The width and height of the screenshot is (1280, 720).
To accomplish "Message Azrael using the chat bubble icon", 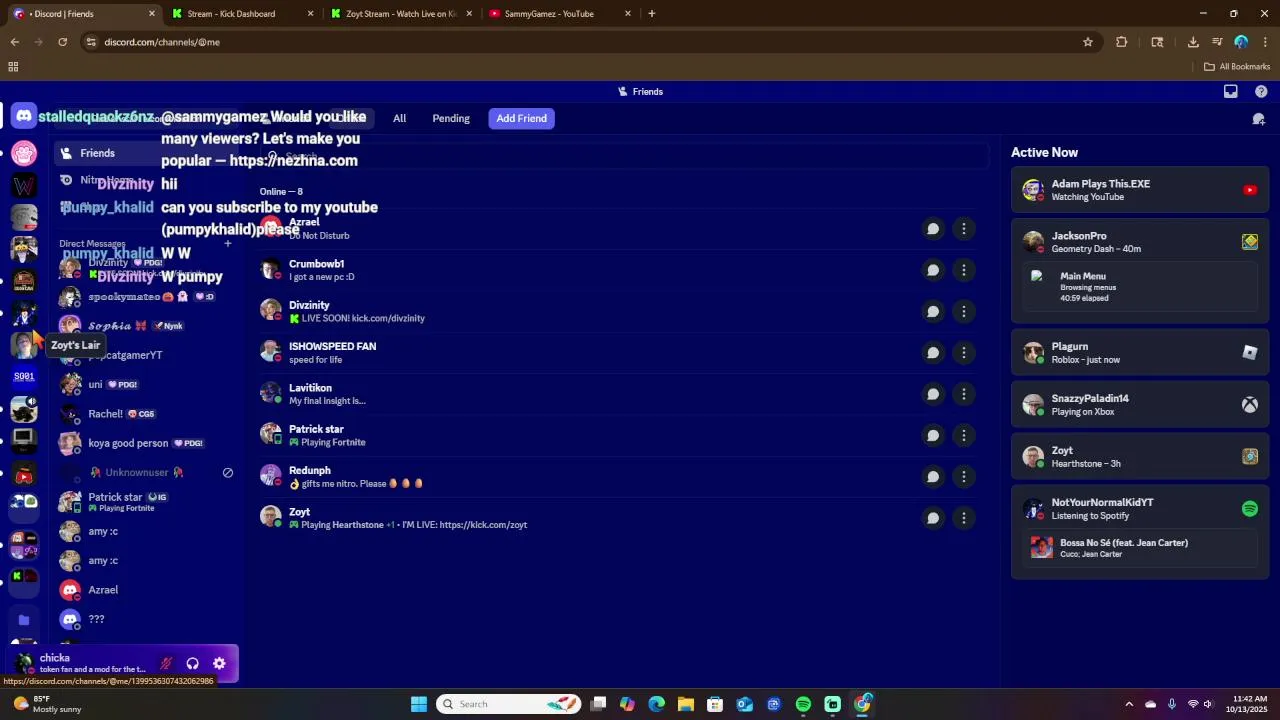I will tap(933, 229).
